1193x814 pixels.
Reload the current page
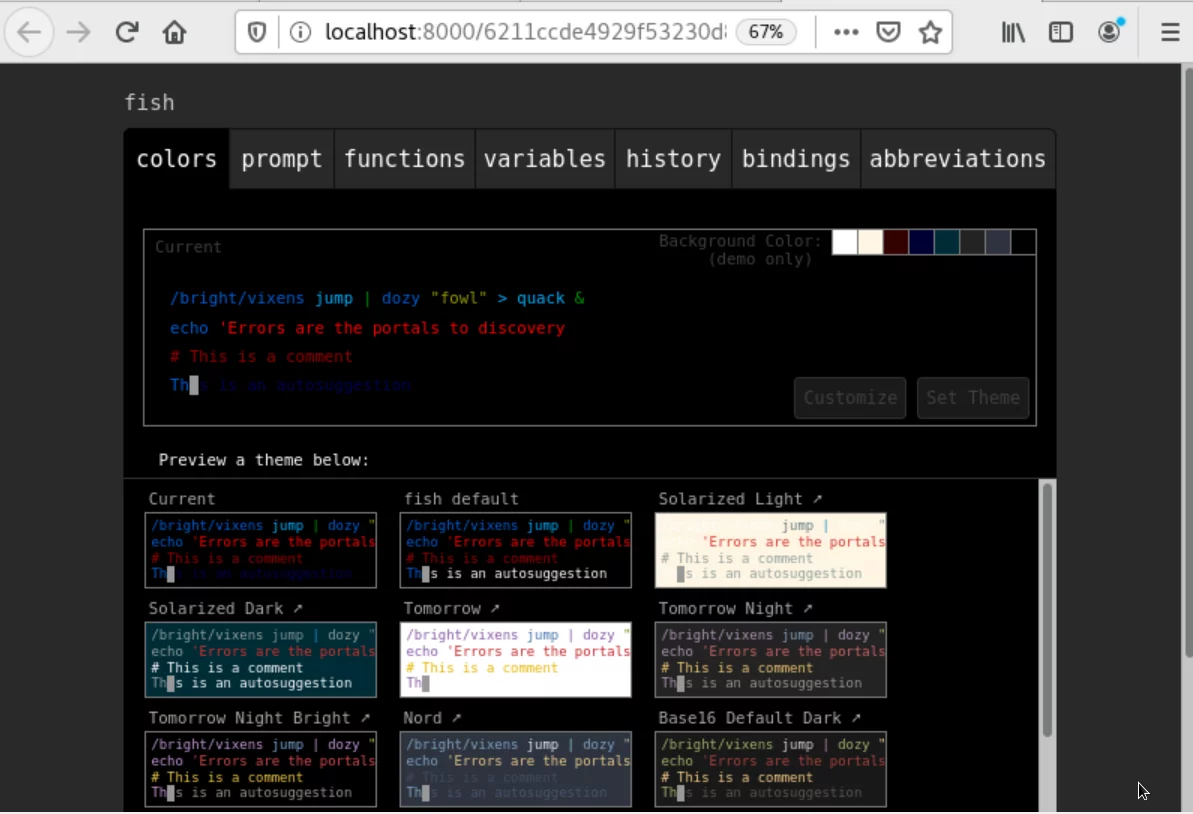pyautogui.click(x=126, y=32)
